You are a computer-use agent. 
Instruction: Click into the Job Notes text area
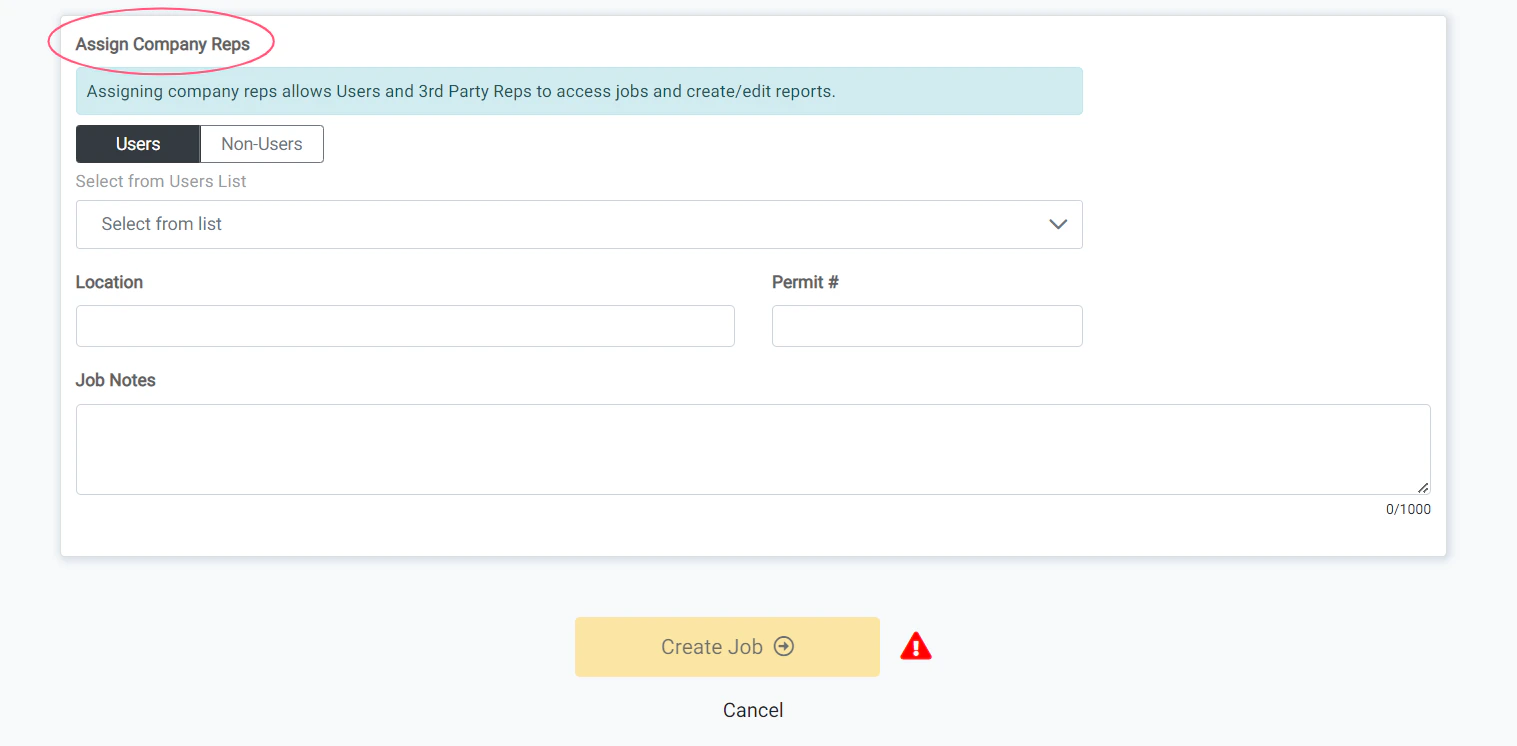pos(753,448)
